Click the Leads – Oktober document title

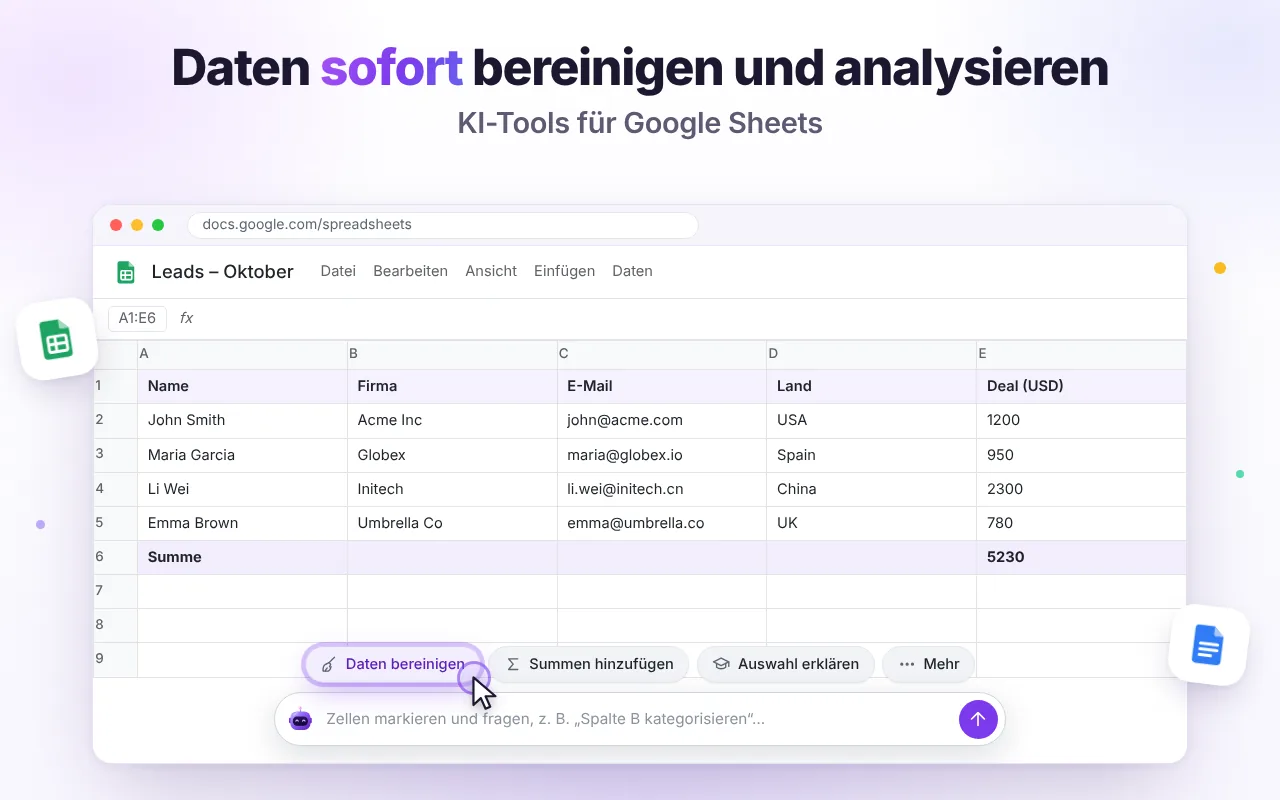point(222,271)
